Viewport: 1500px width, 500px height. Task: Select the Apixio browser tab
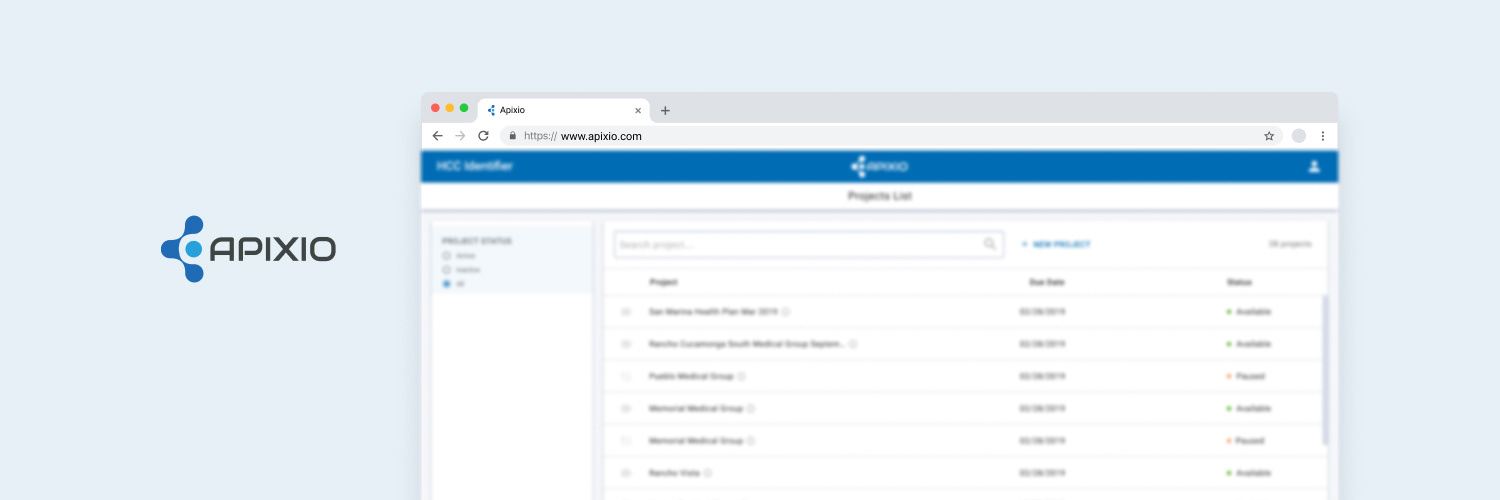click(564, 111)
